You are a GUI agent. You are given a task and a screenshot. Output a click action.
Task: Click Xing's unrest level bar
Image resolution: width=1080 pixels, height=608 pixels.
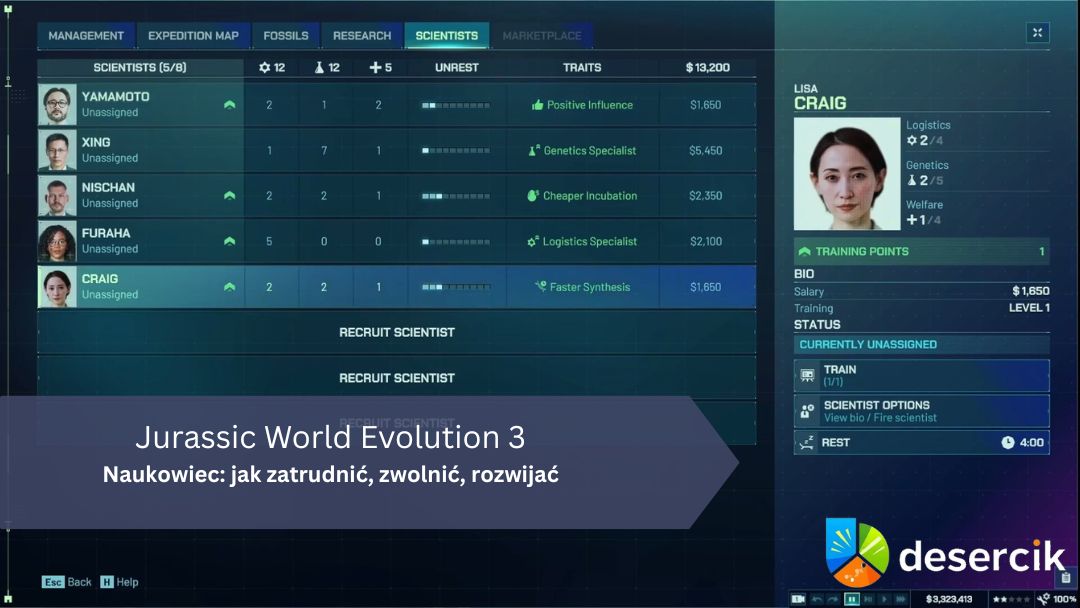tap(456, 151)
